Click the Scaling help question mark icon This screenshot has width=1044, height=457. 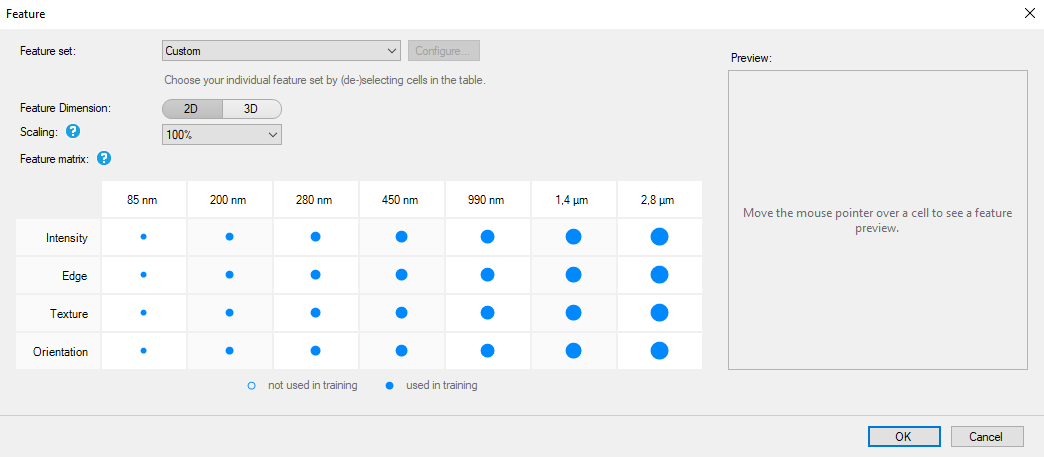[x=73, y=131]
